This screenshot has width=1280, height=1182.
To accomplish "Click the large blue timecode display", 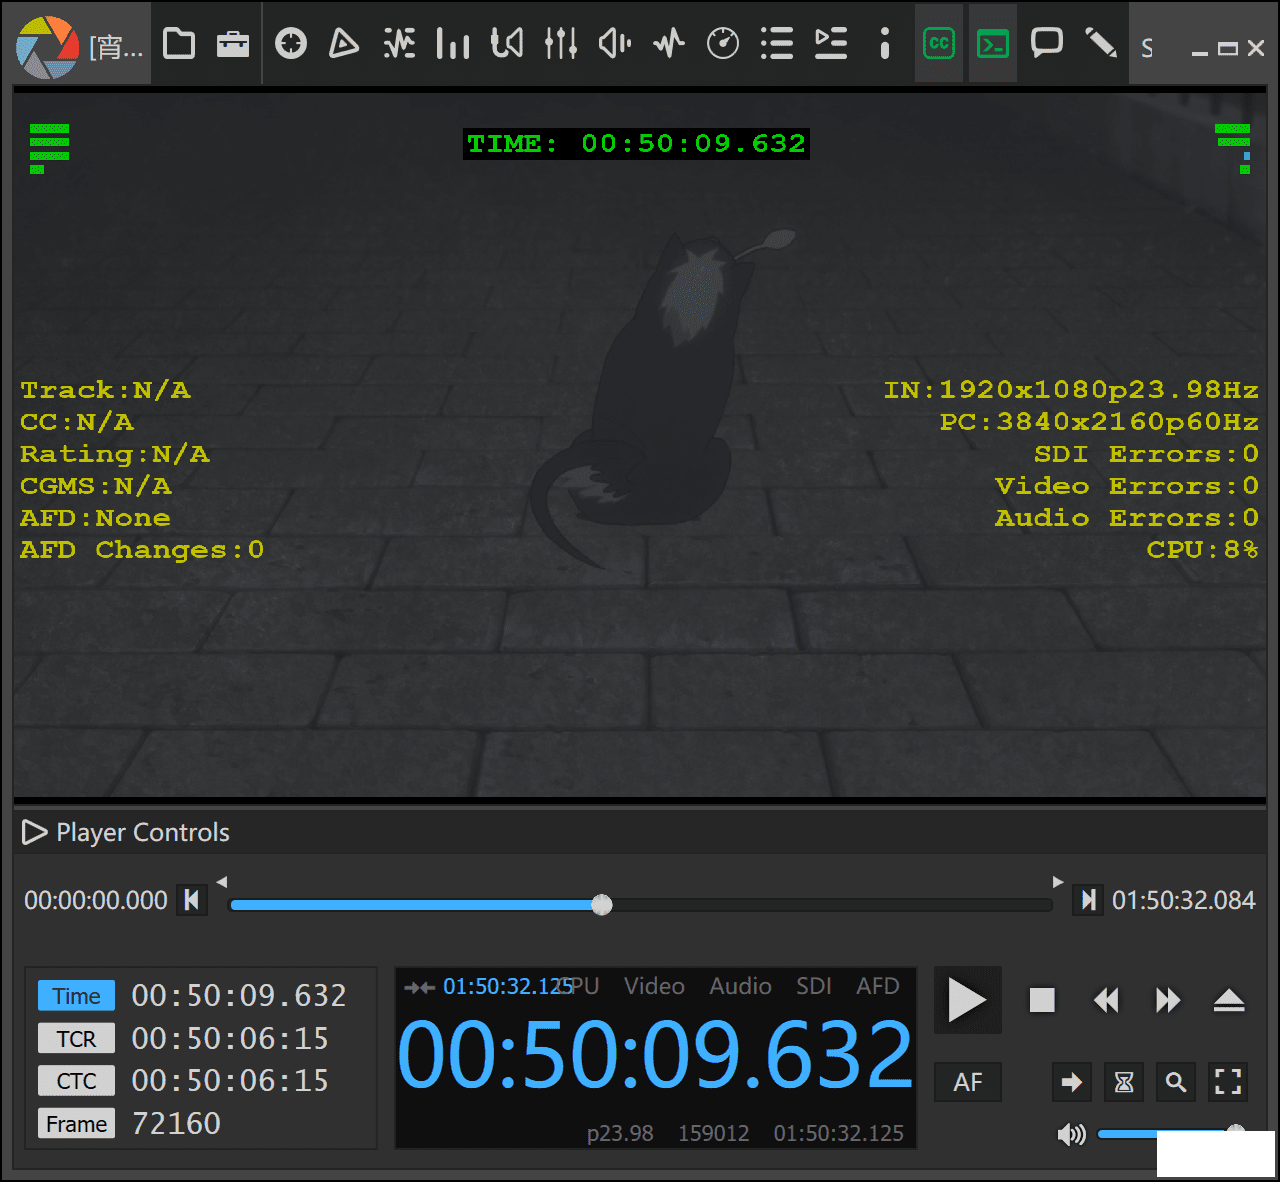I will click(655, 1055).
